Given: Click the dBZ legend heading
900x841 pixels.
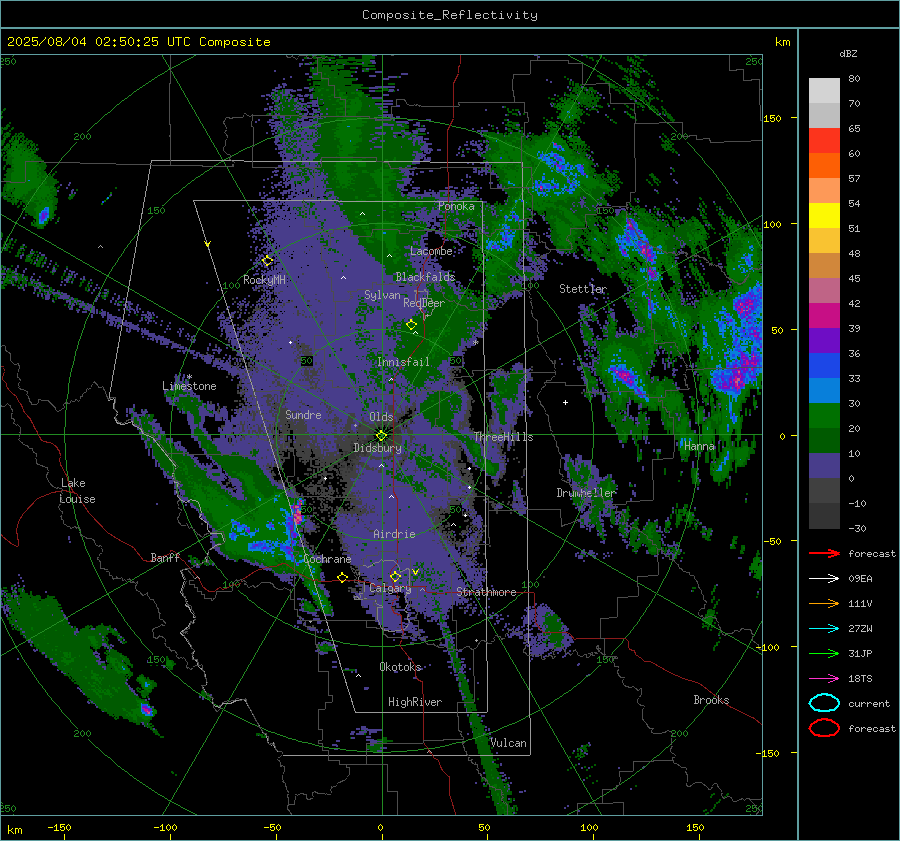Looking at the screenshot, I should [848, 54].
